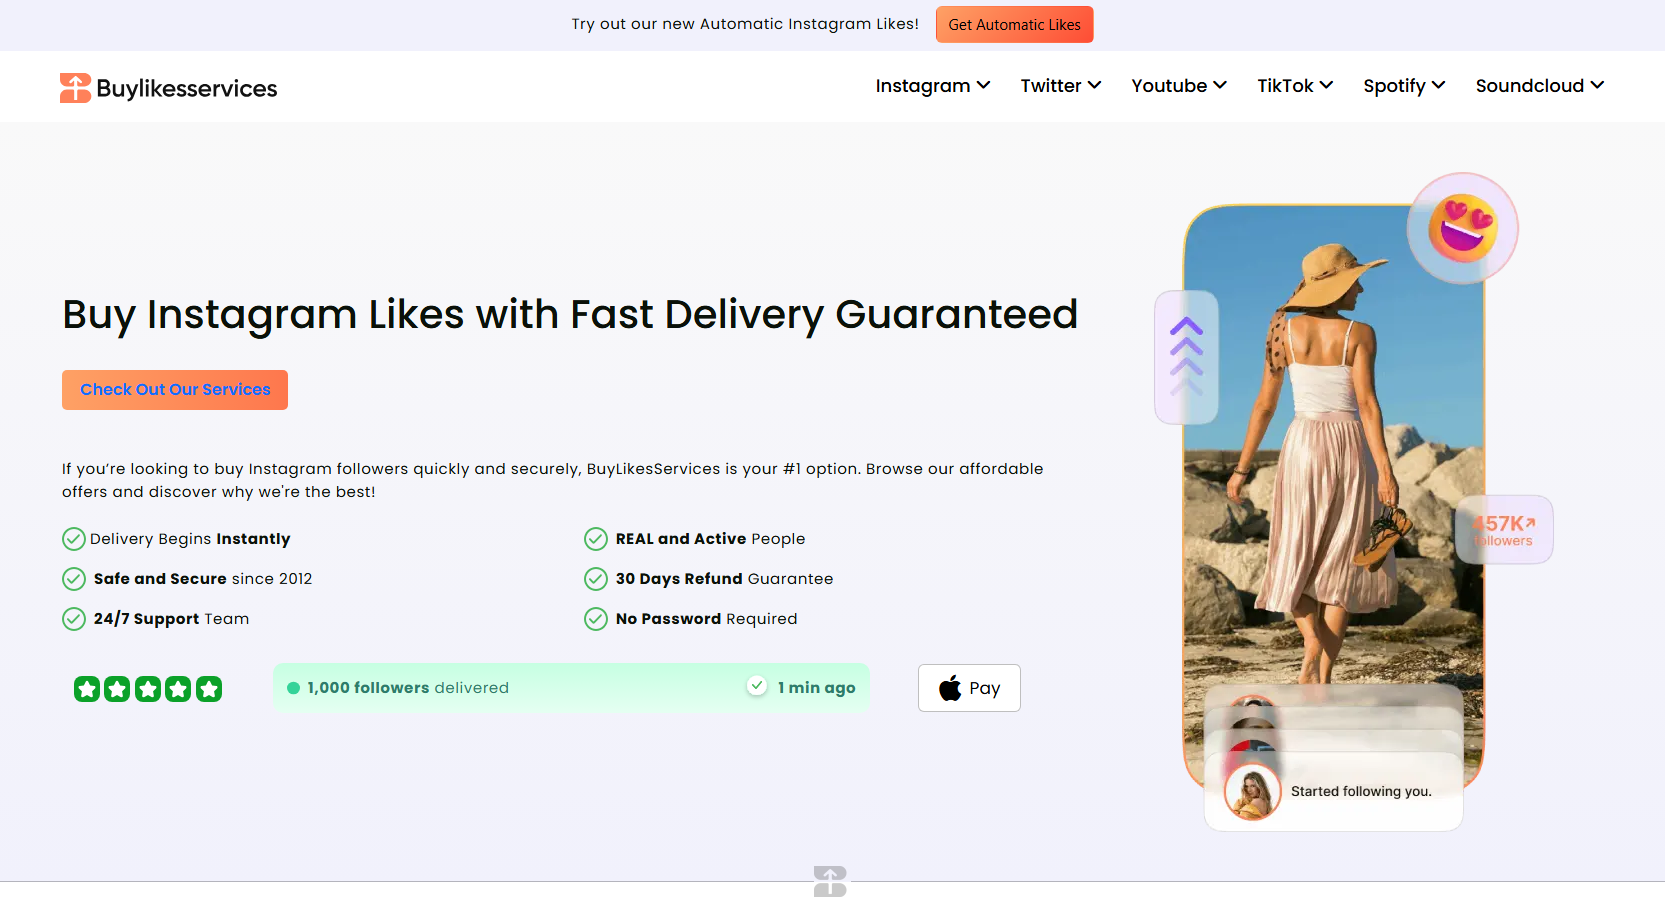Click the heart-eyes emoji icon
1665x904 pixels.
pos(1462,228)
